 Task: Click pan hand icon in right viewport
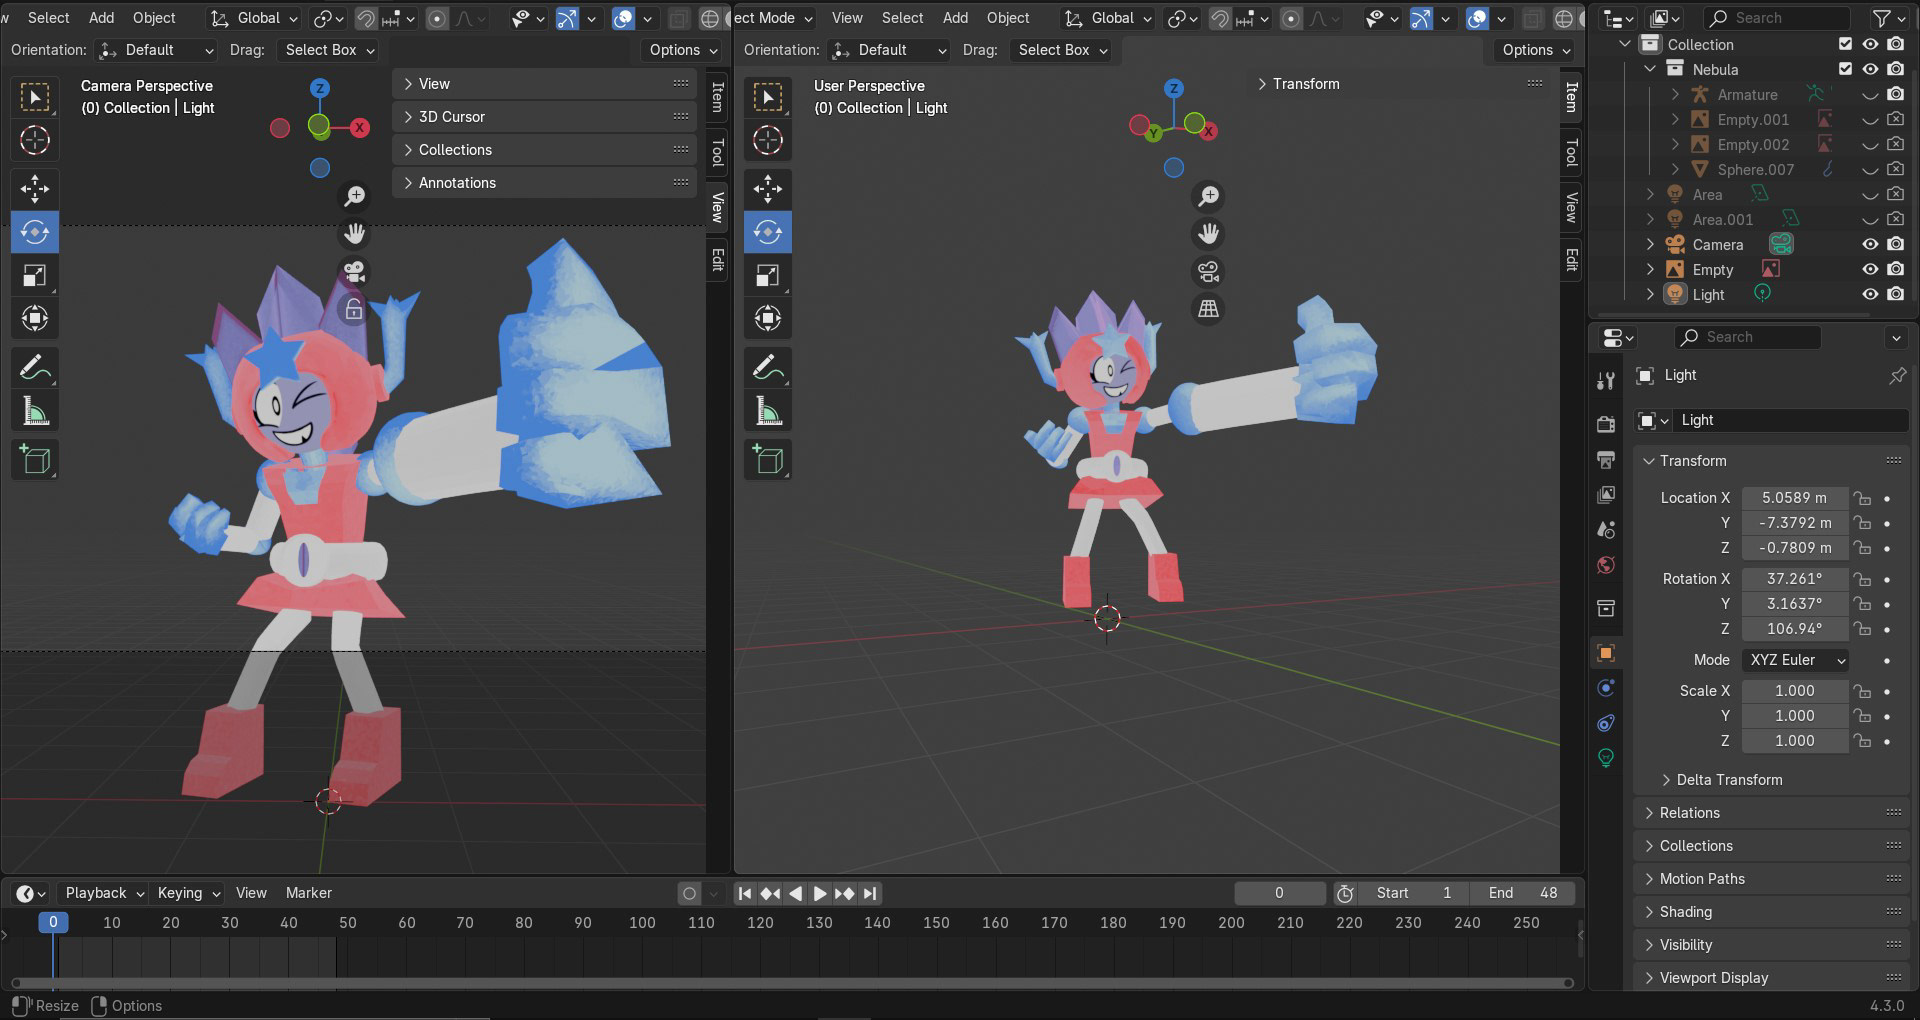tap(1209, 234)
